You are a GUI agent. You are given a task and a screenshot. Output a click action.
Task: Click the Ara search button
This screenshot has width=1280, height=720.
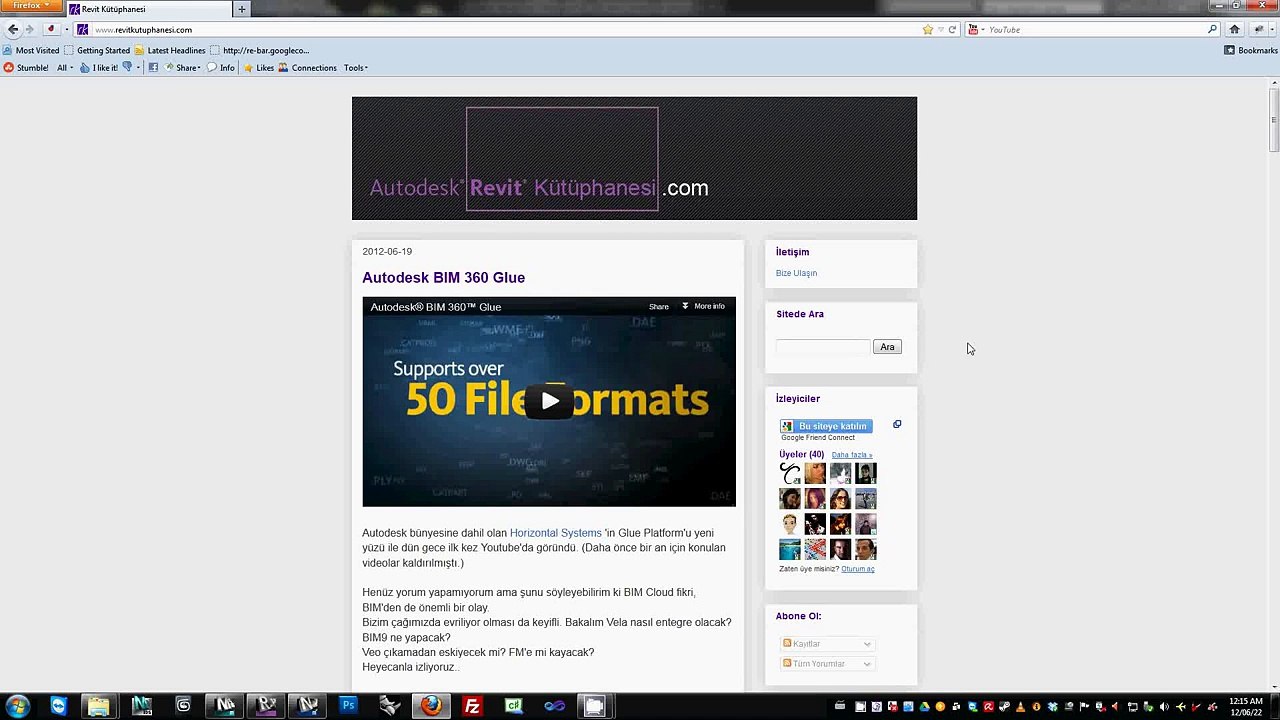tap(887, 347)
